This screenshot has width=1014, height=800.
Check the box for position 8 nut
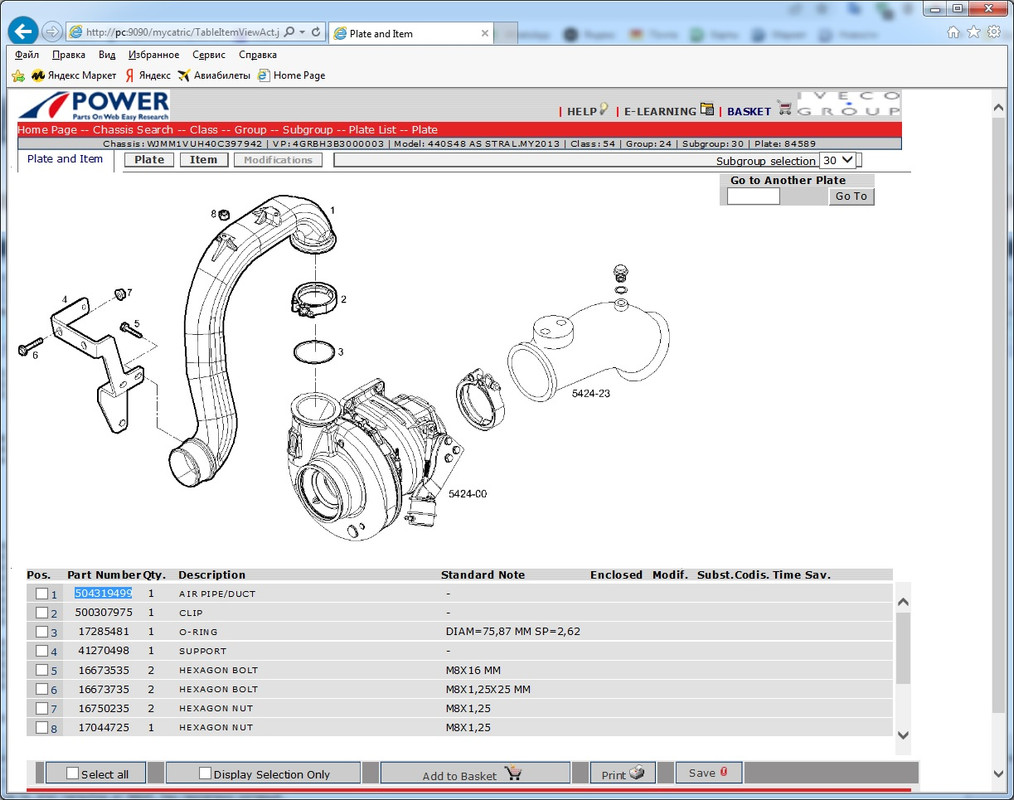point(42,728)
